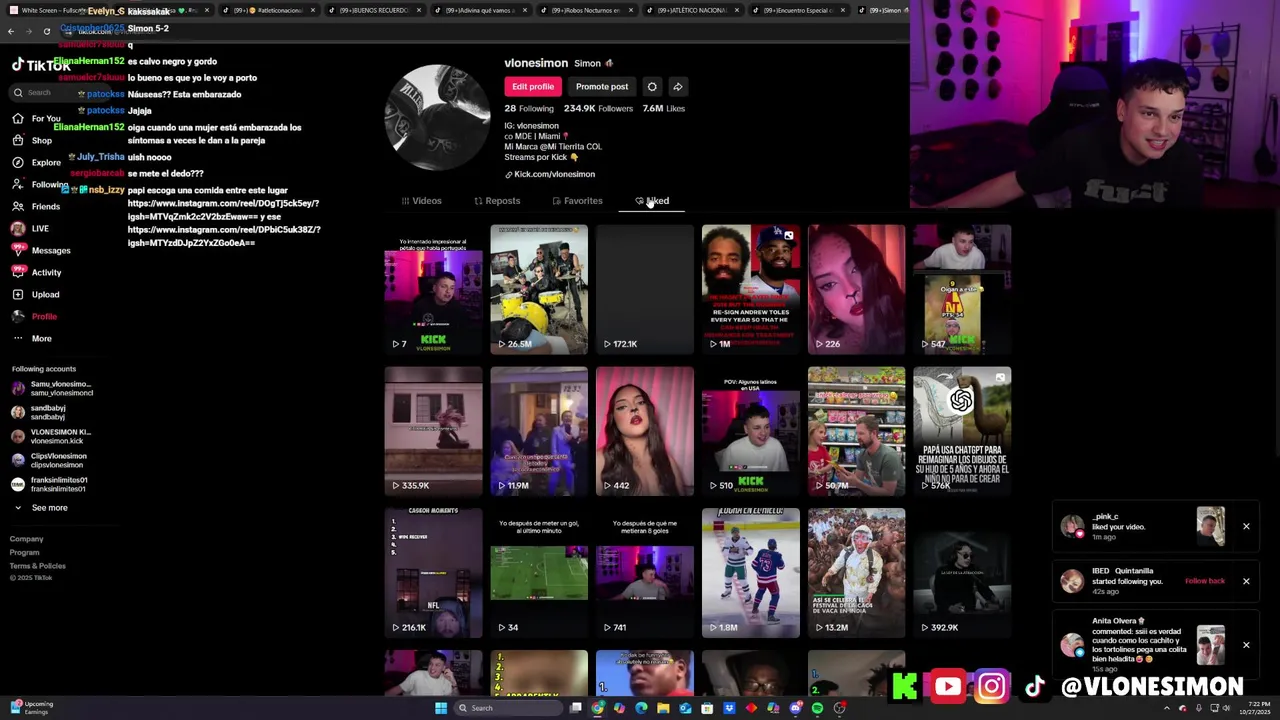Open the Company footer link

click(x=27, y=539)
